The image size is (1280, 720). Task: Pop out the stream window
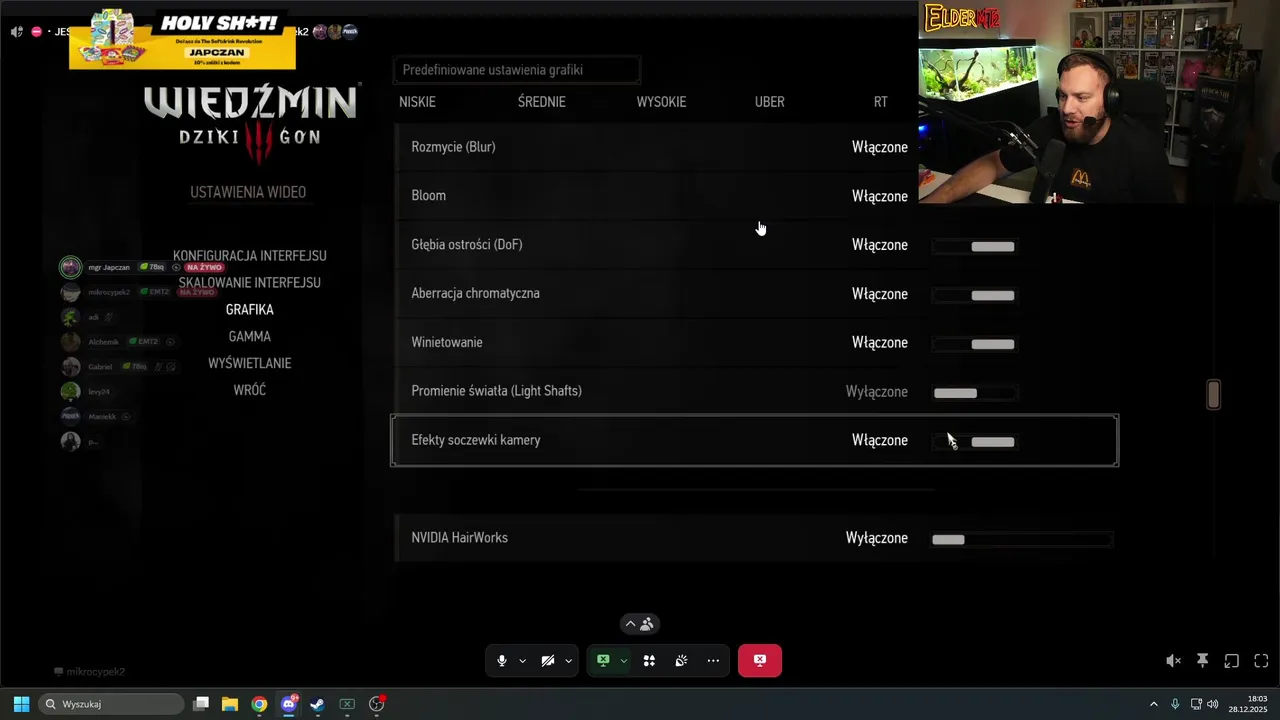(1232, 661)
